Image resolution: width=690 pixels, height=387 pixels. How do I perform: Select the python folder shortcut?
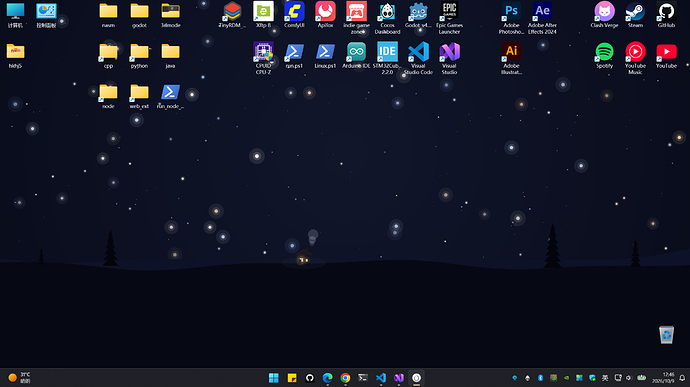pyautogui.click(x=139, y=55)
